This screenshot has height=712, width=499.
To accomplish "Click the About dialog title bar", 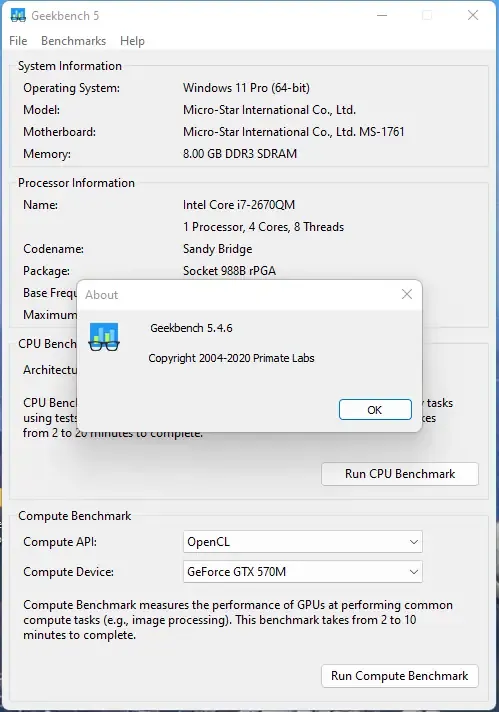I will click(238, 295).
